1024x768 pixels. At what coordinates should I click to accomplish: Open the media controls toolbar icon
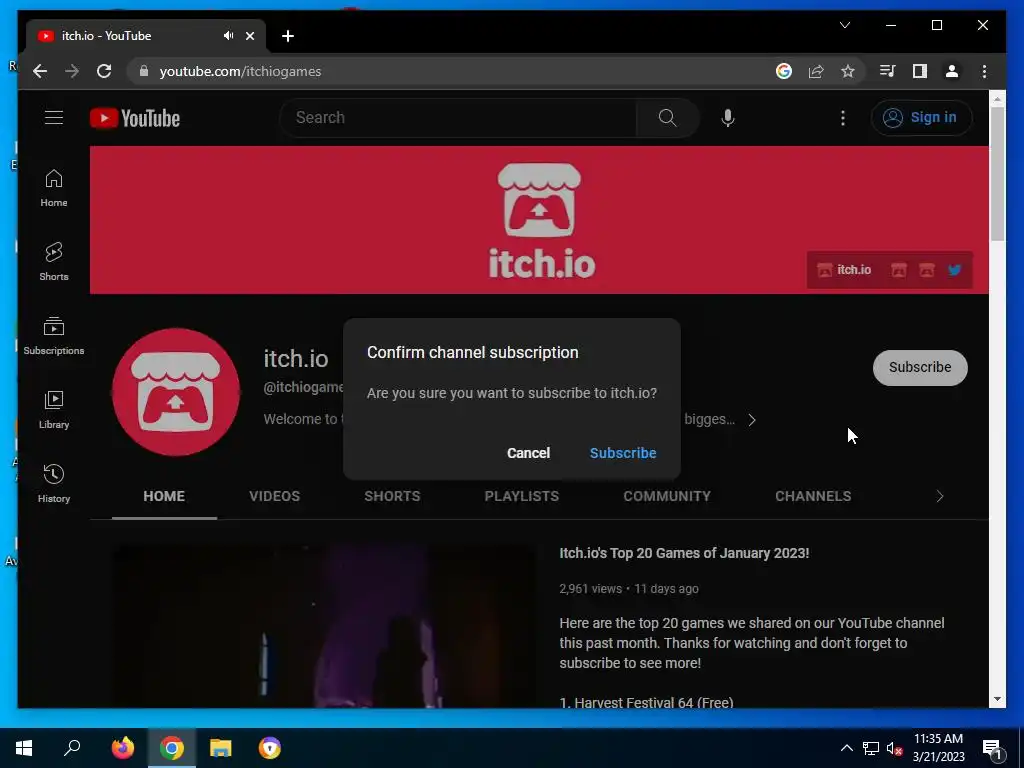pyautogui.click(x=887, y=71)
